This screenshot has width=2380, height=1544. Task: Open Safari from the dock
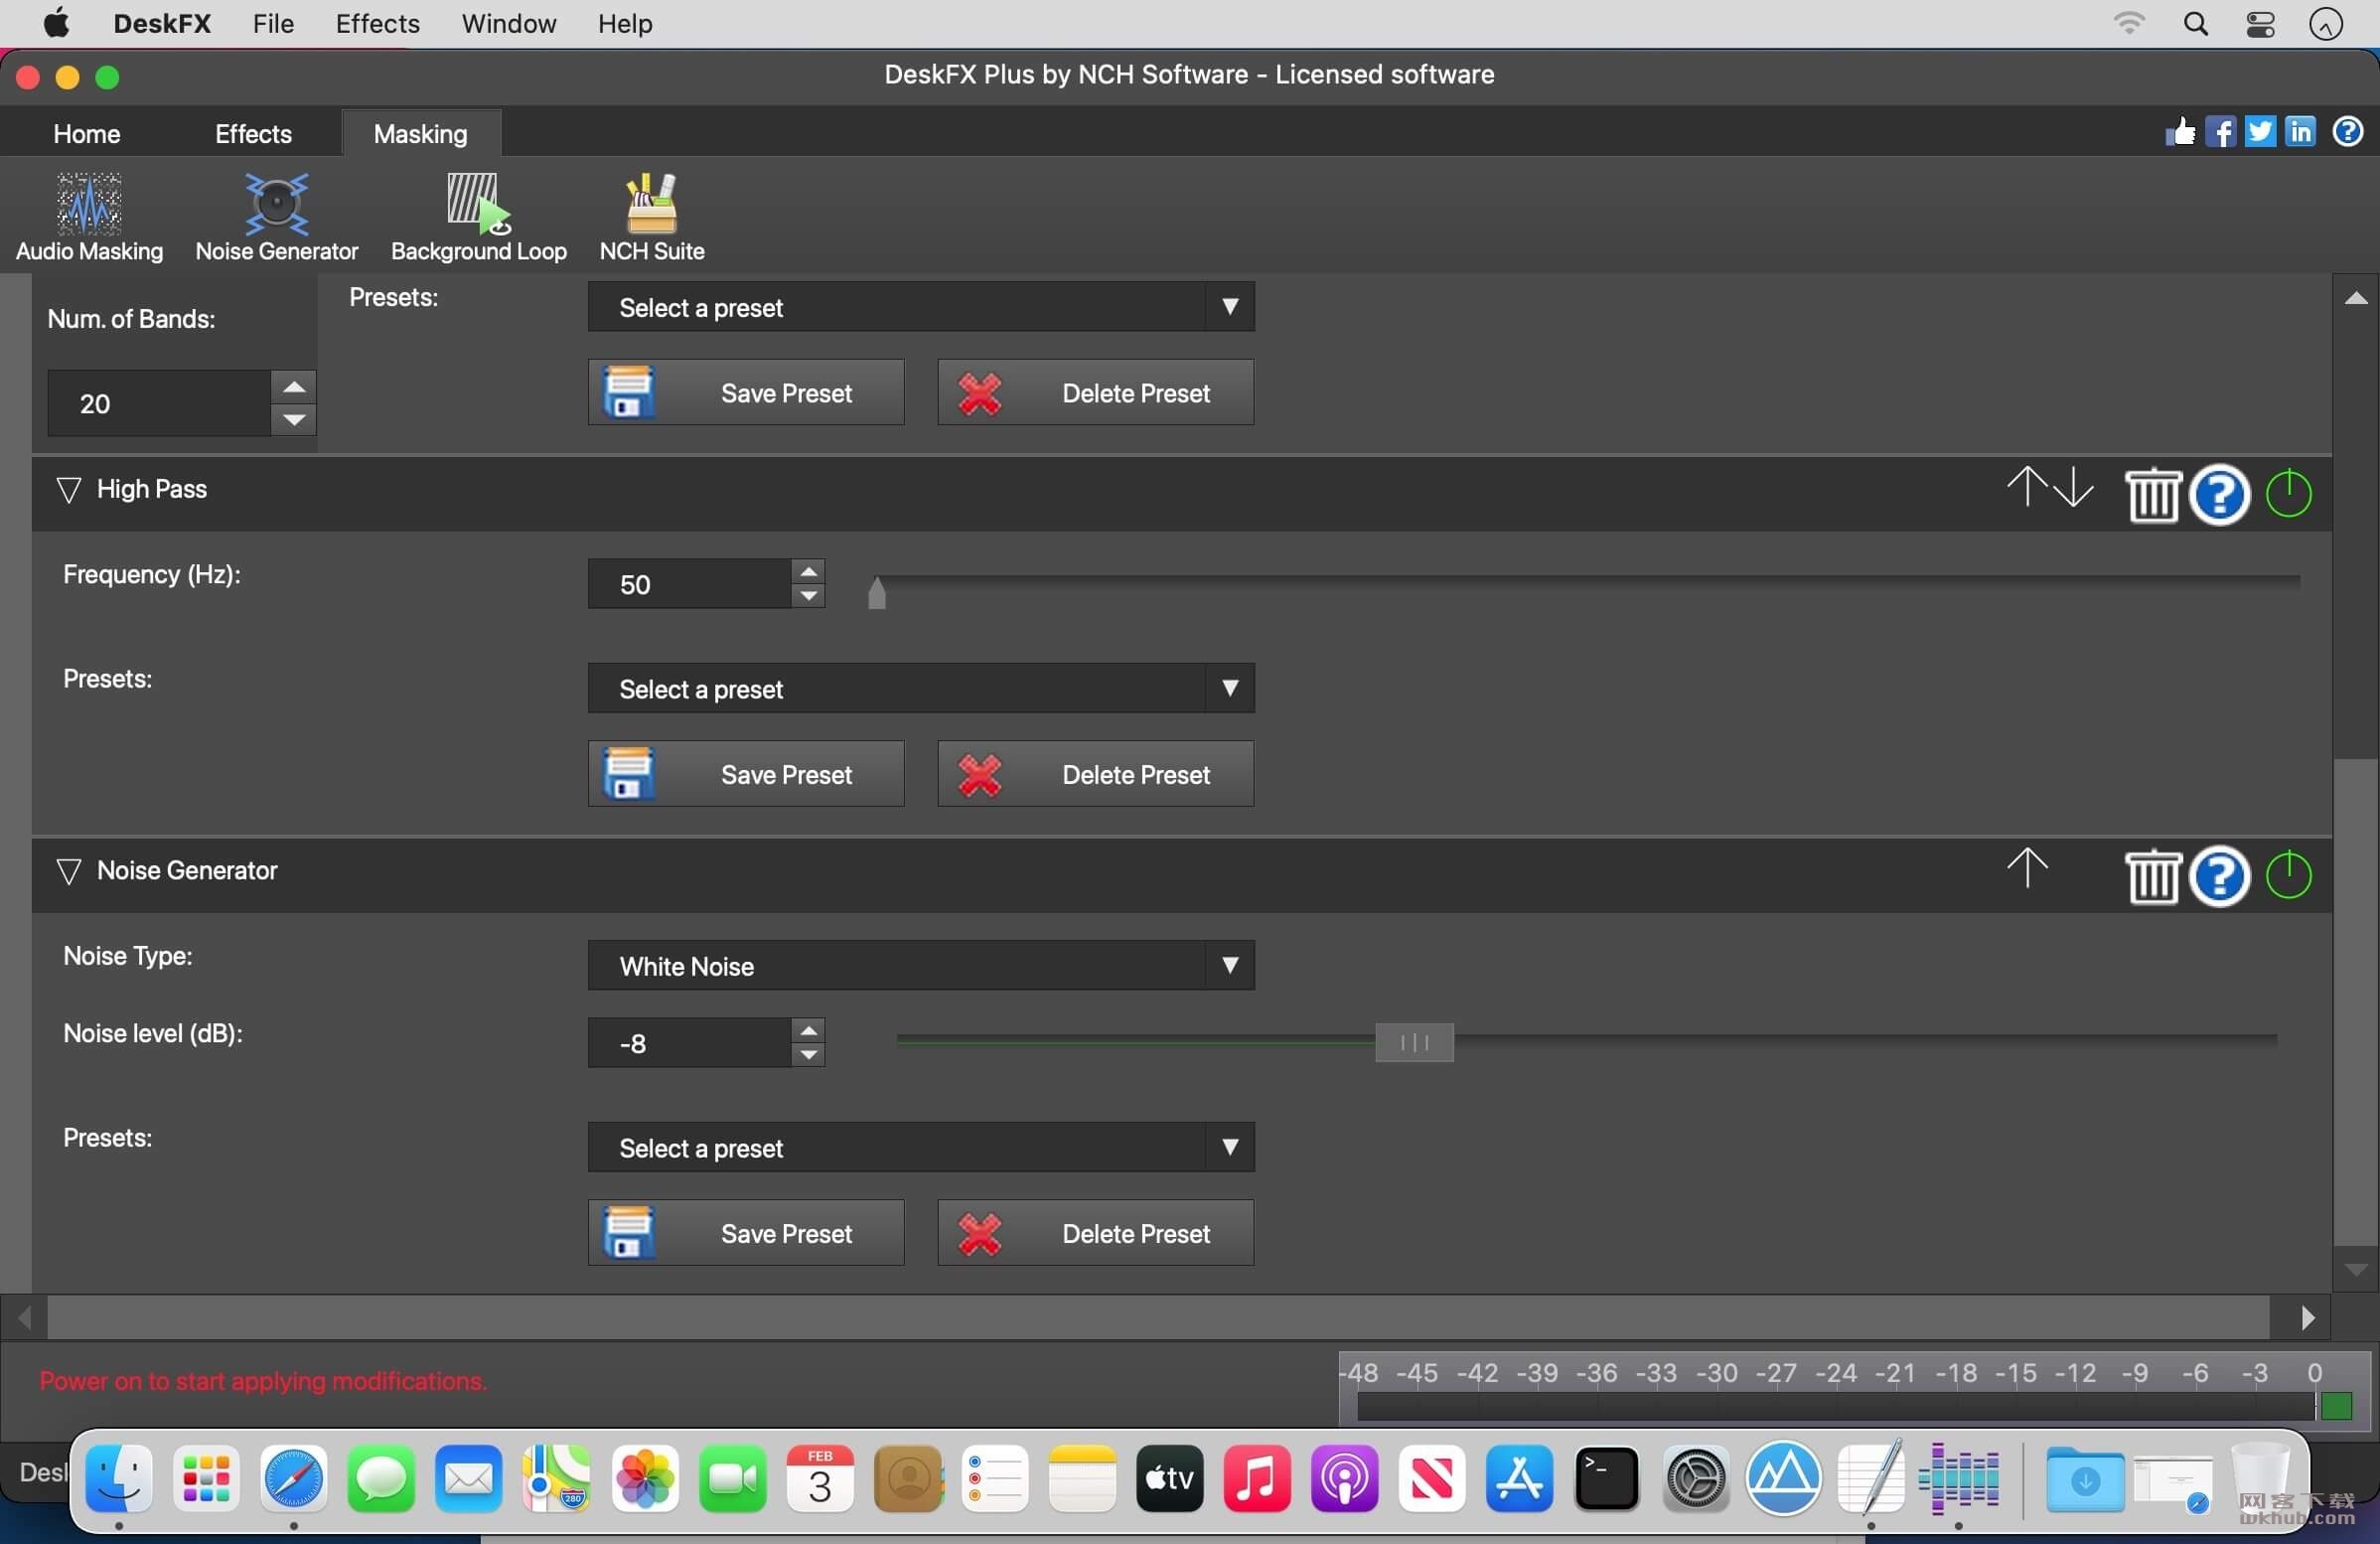tap(293, 1478)
